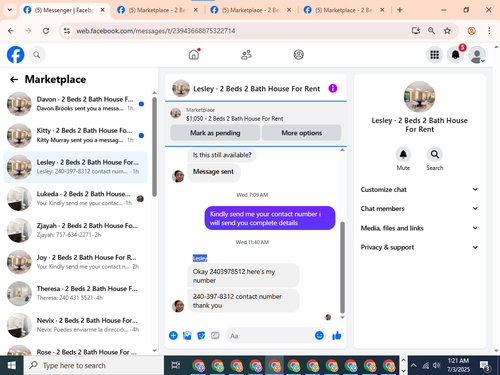Screen dimensions: 500x375
Task: Open Zjayah conversation in chat list
Action: [75, 230]
